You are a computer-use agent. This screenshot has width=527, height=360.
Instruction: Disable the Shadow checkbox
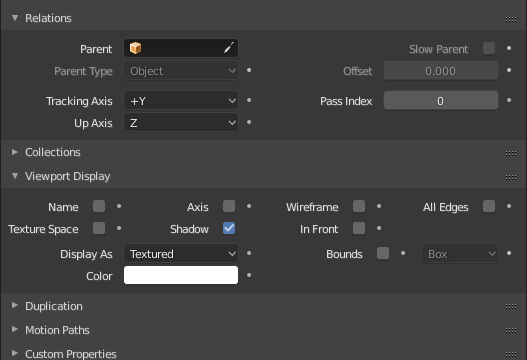229,228
